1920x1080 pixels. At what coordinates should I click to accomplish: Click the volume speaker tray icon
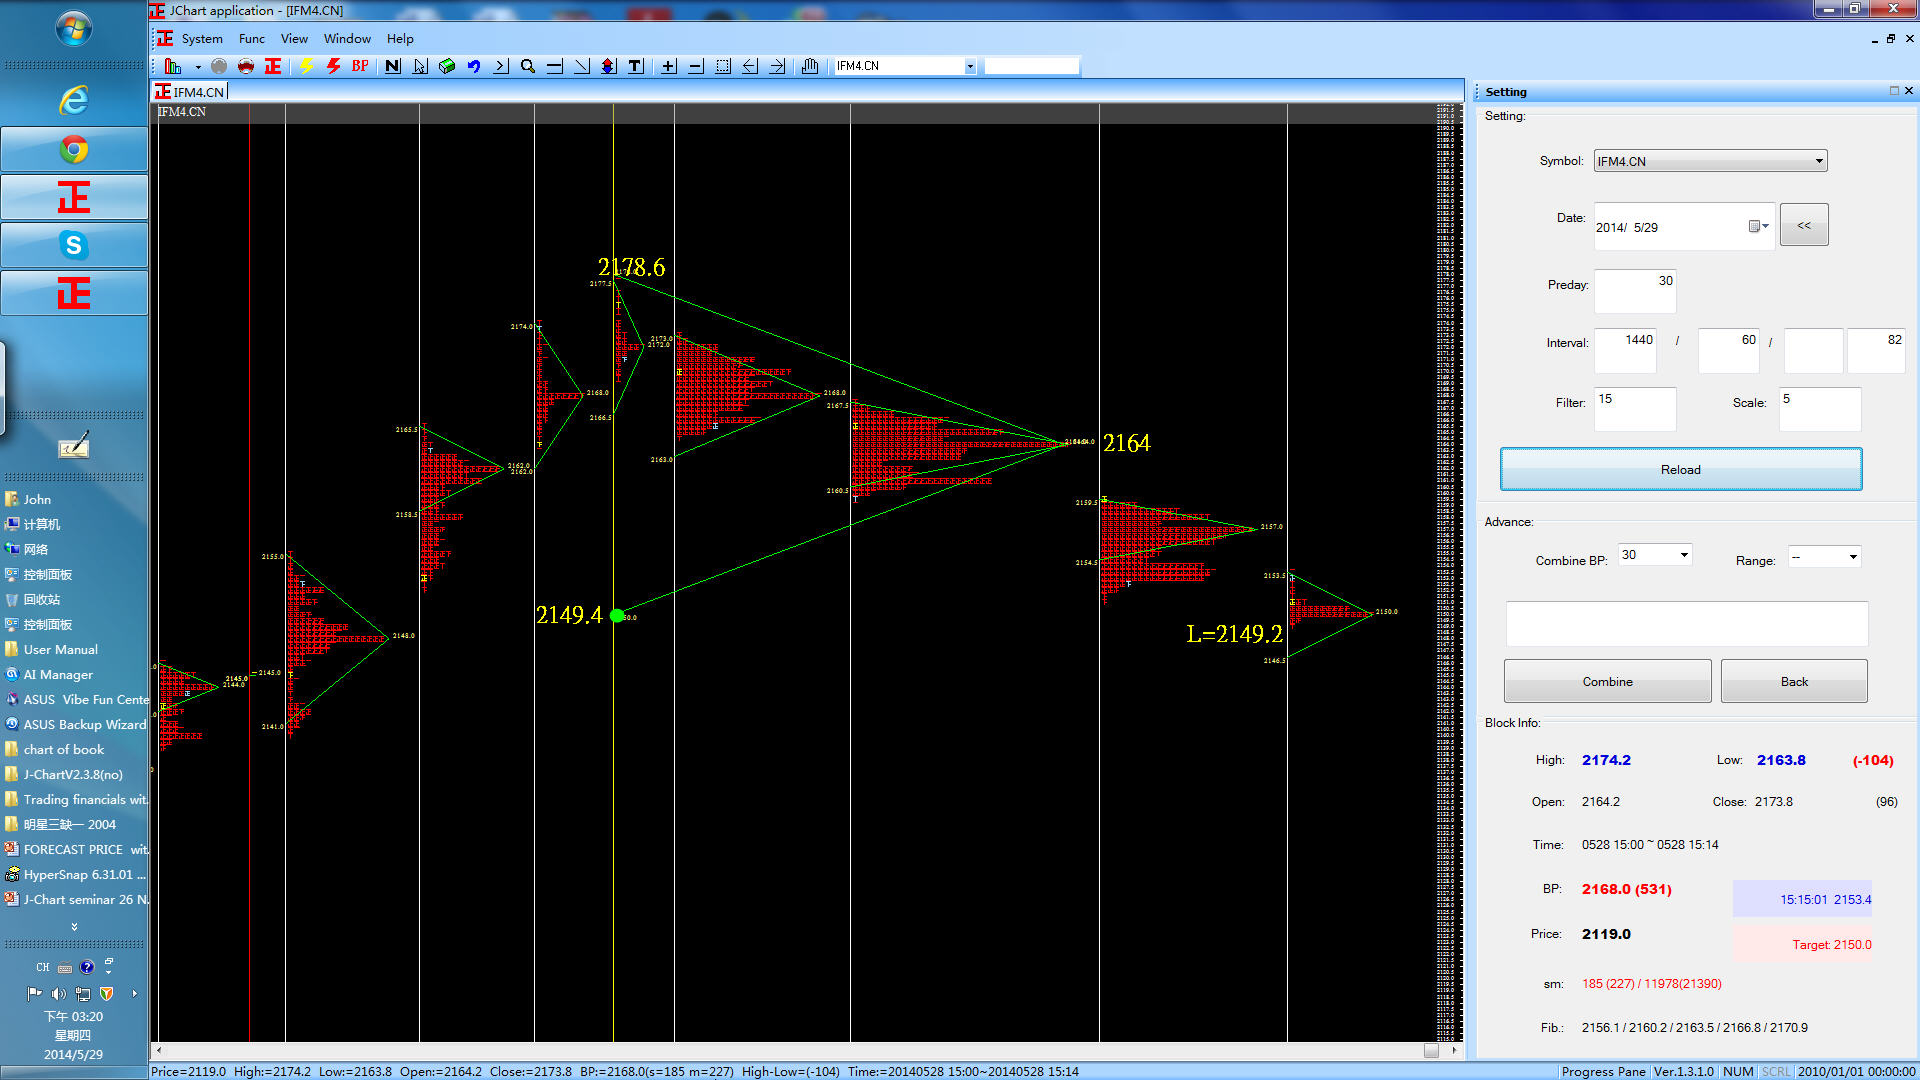[59, 994]
